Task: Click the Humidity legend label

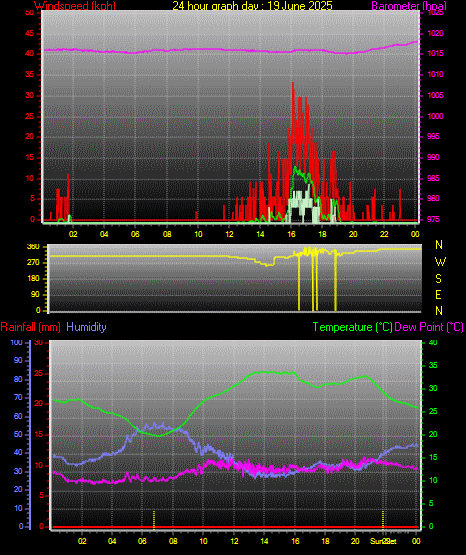Action: [x=86, y=327]
